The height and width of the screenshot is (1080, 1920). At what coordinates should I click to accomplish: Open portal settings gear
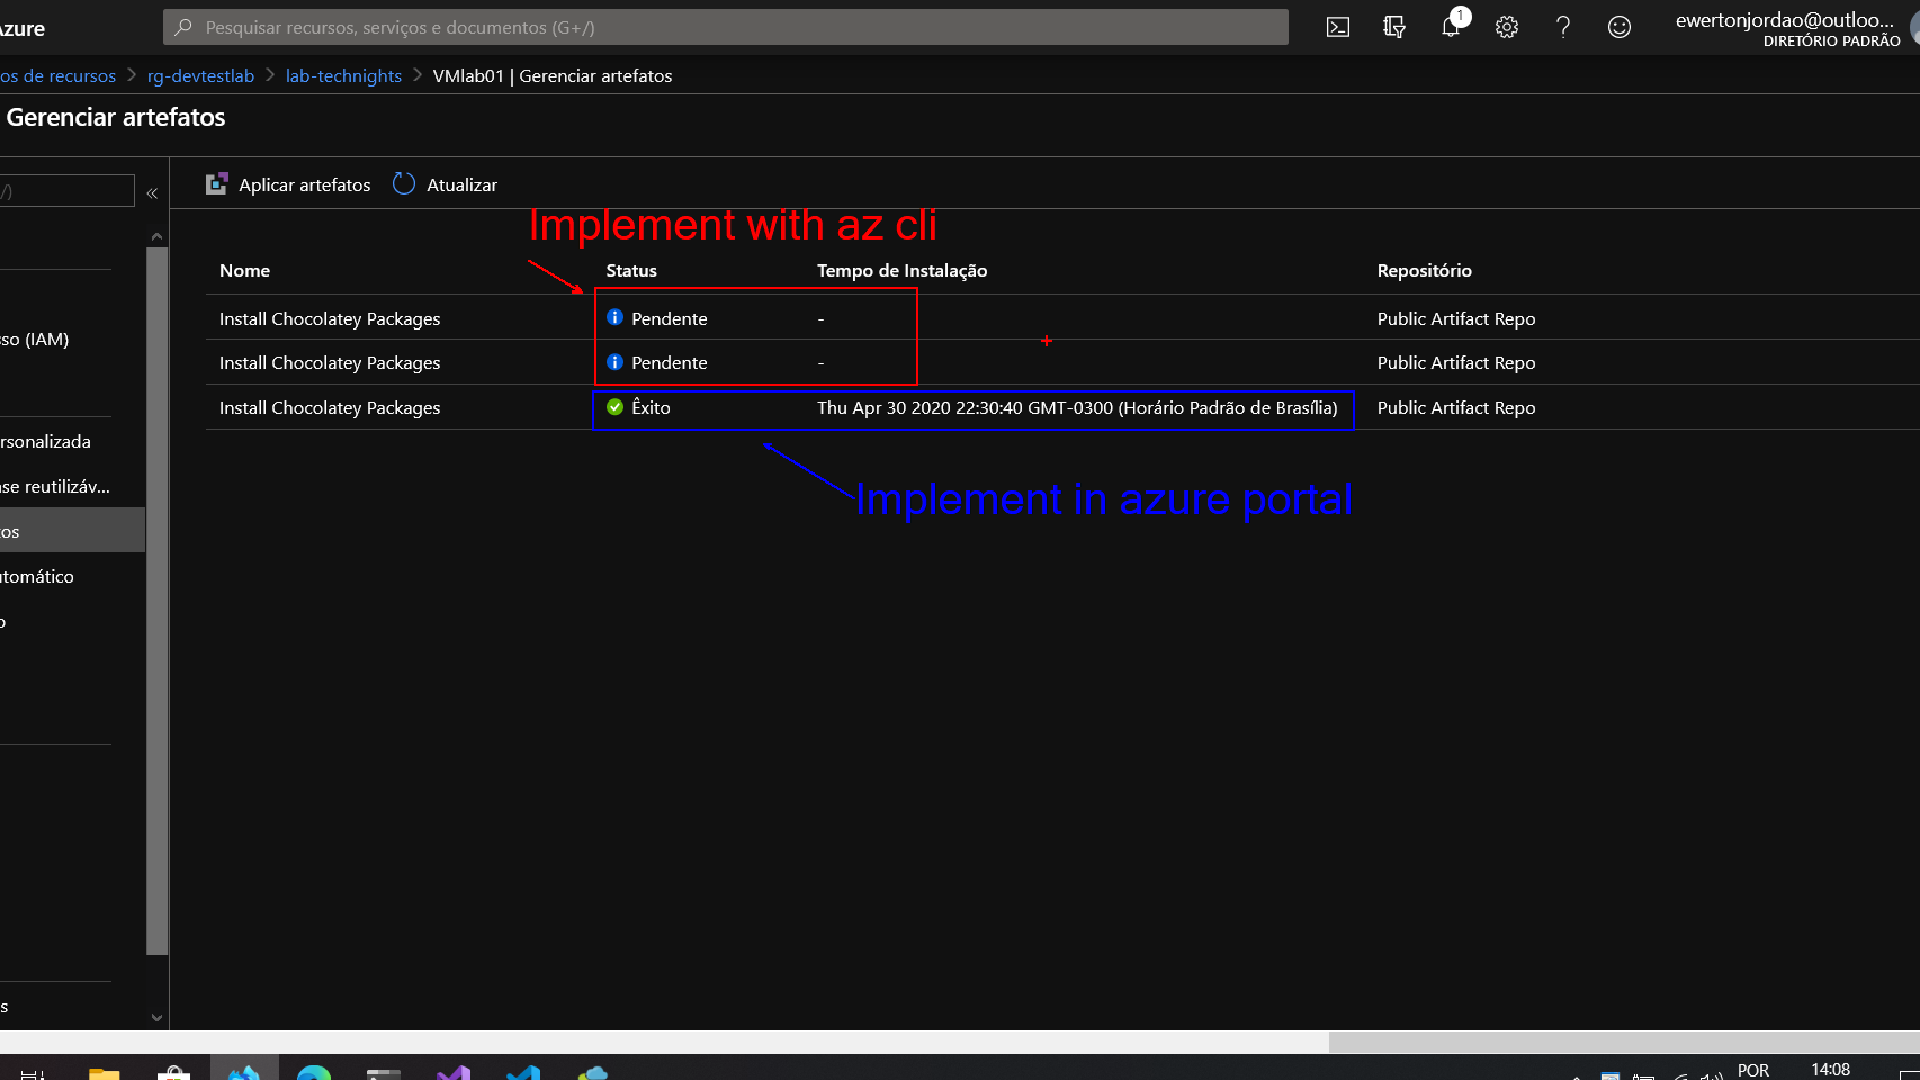pyautogui.click(x=1507, y=28)
